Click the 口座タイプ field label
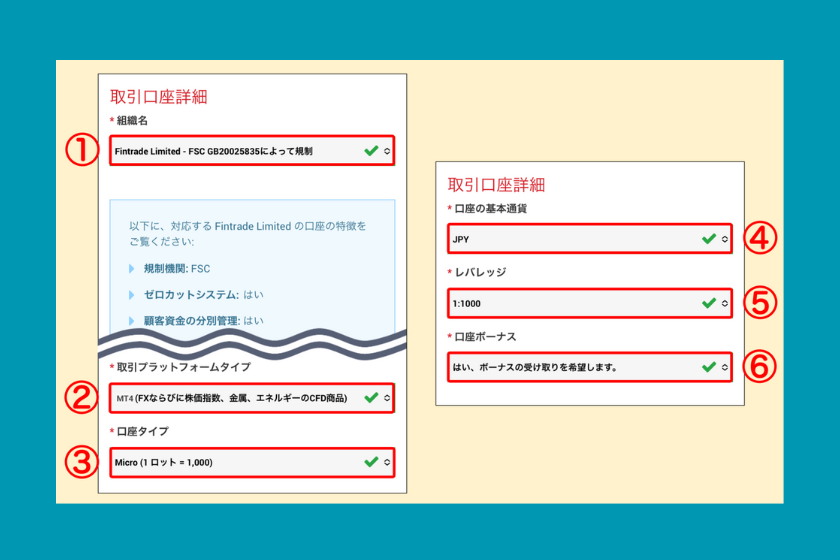This screenshot has height=560, width=840. [x=142, y=431]
